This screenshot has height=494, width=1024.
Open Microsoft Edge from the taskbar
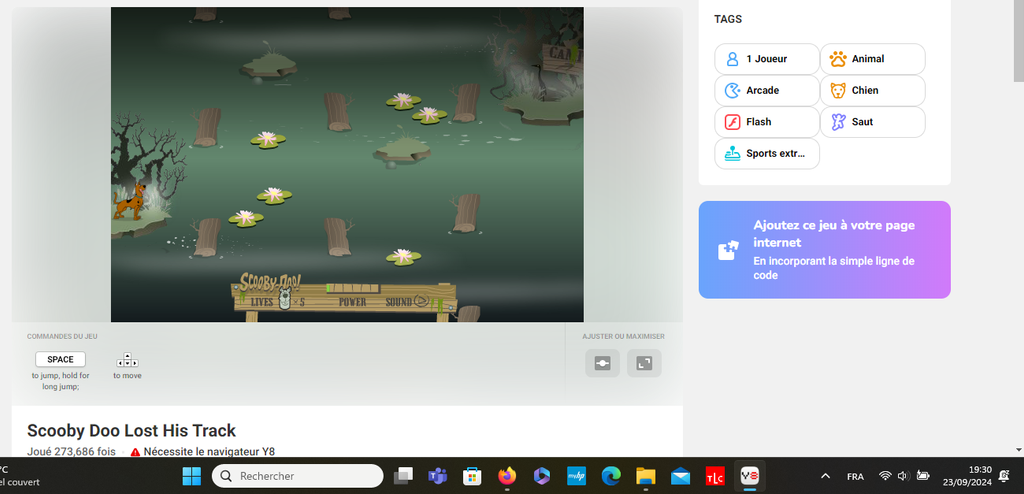[611, 476]
